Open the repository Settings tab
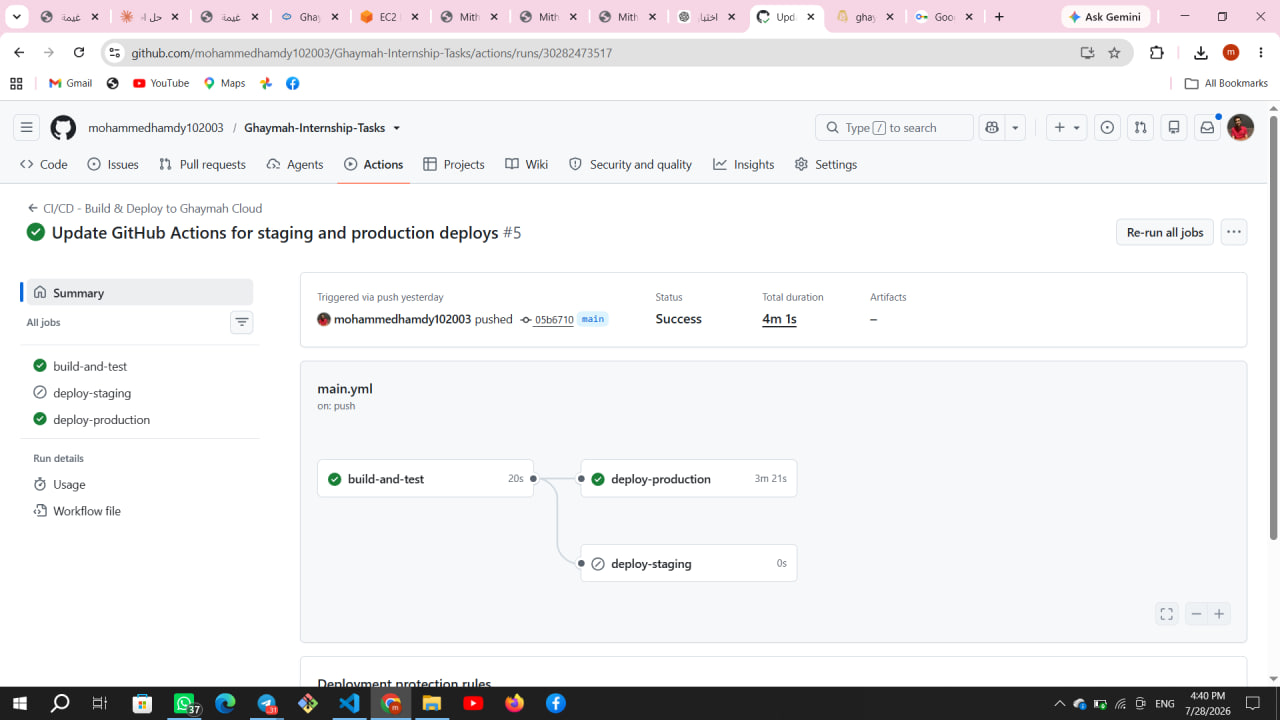The width and height of the screenshot is (1280, 720). 825,164
